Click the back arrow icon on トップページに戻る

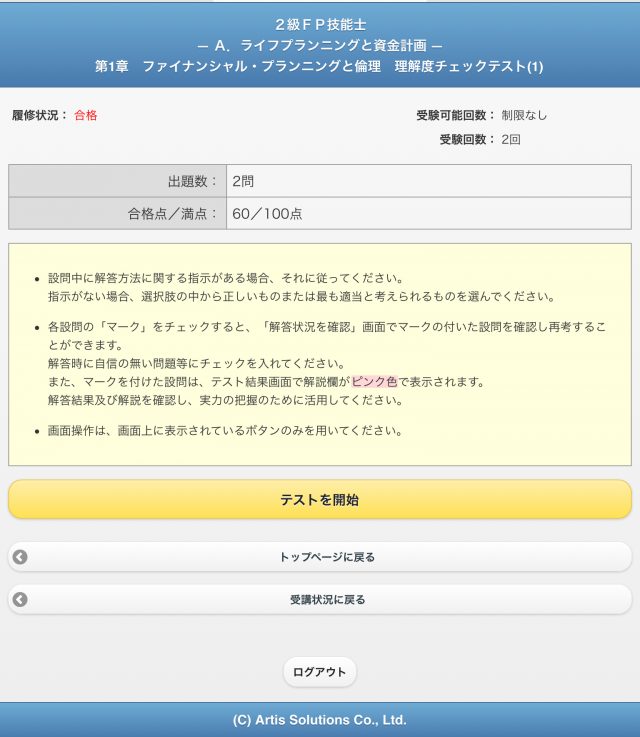(21, 557)
